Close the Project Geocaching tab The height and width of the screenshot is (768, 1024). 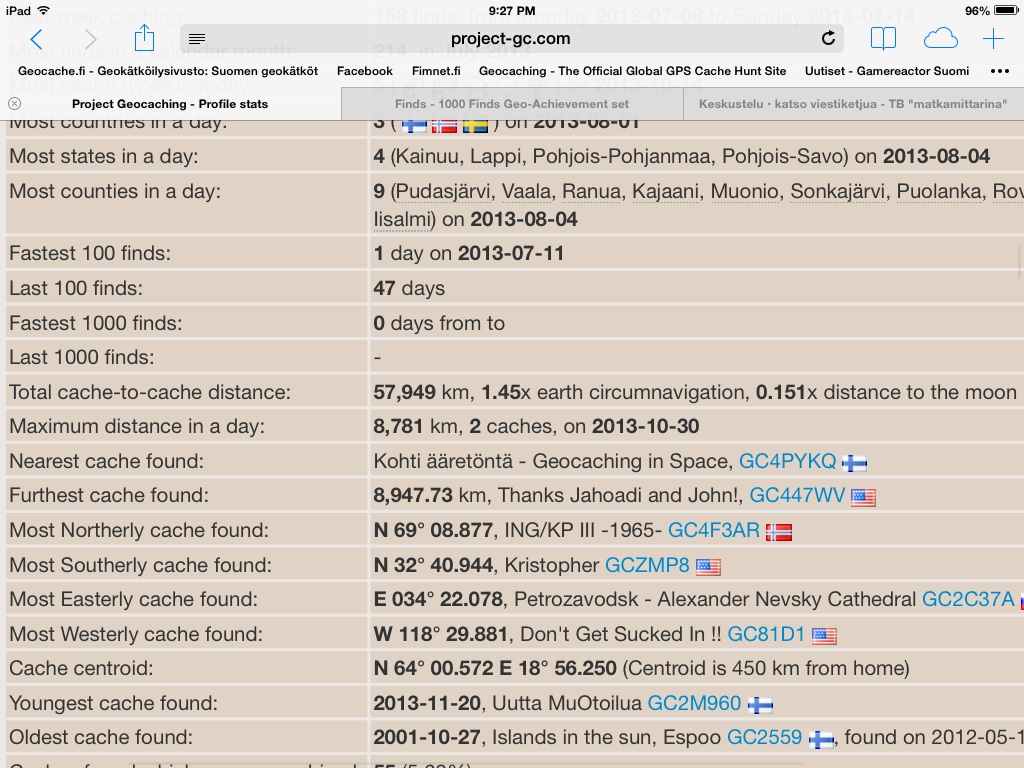(15, 104)
